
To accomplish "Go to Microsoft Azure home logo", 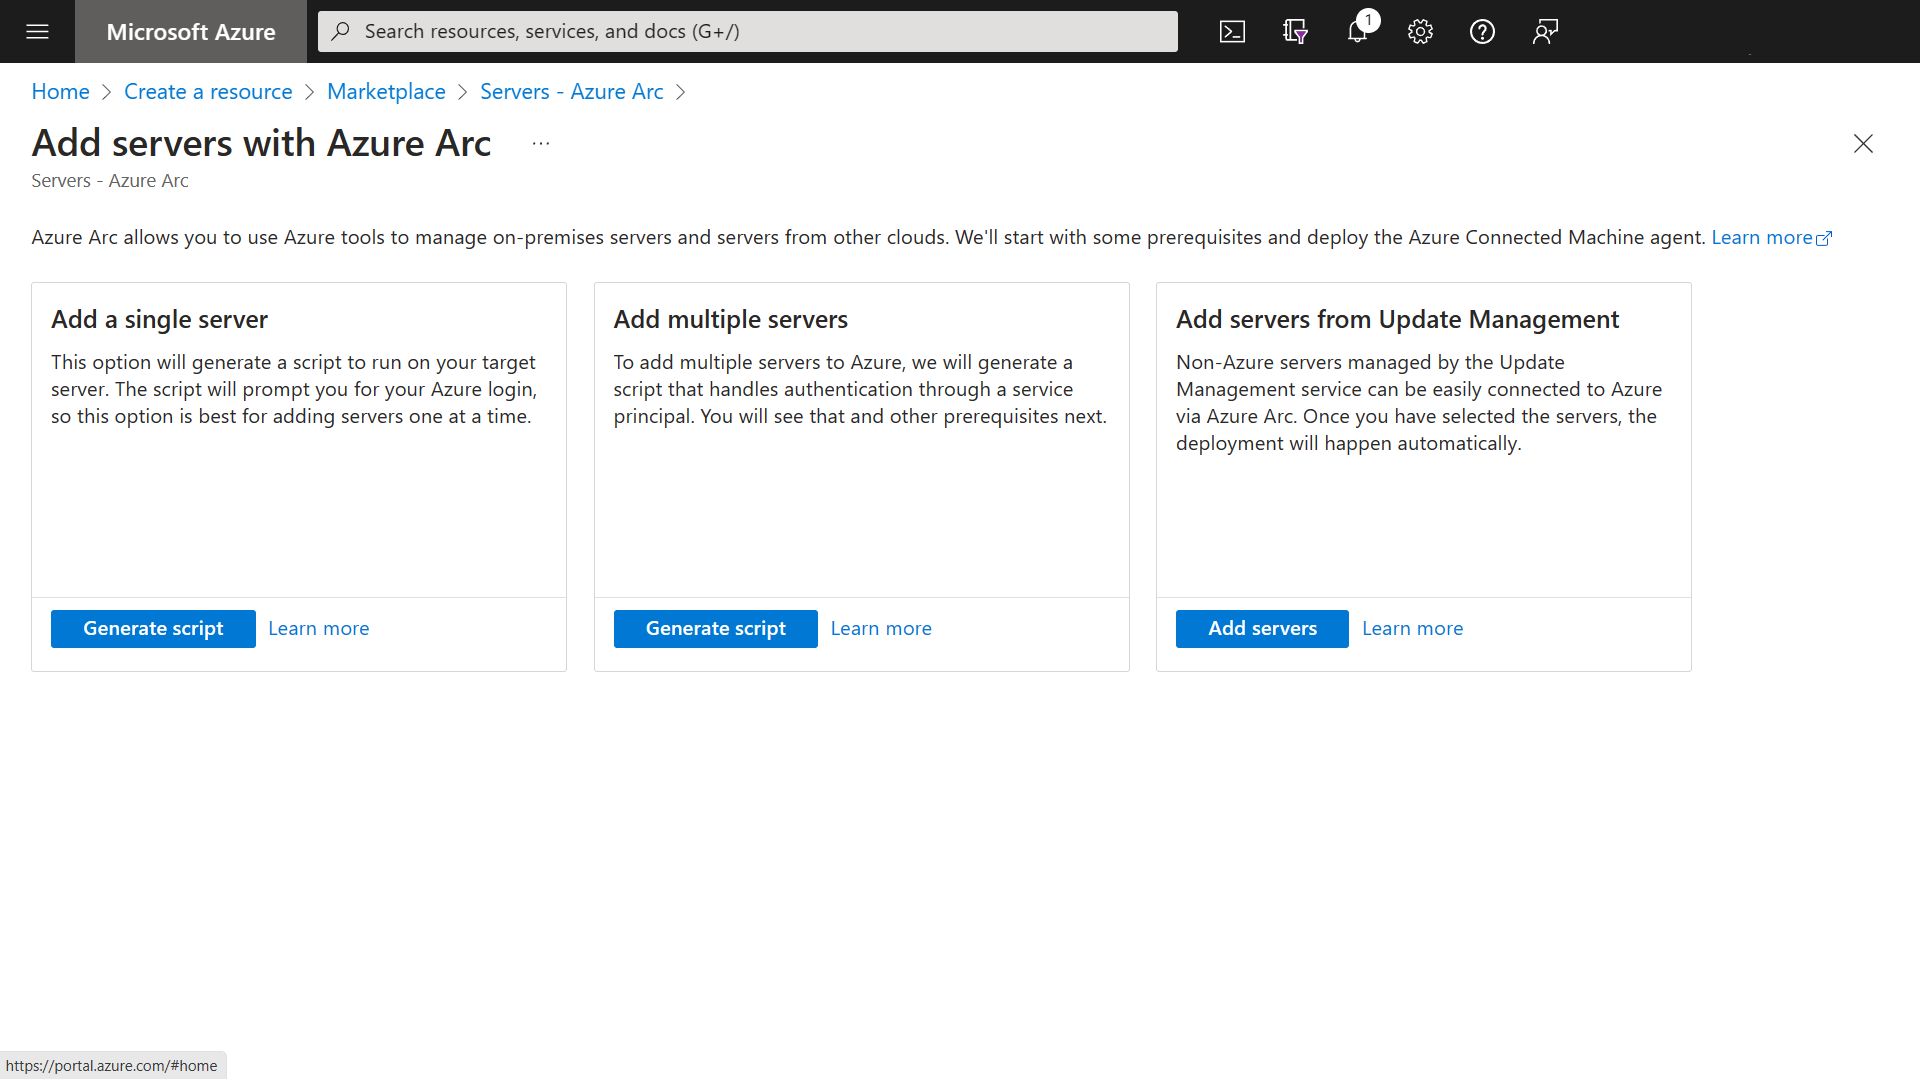I will (191, 31).
